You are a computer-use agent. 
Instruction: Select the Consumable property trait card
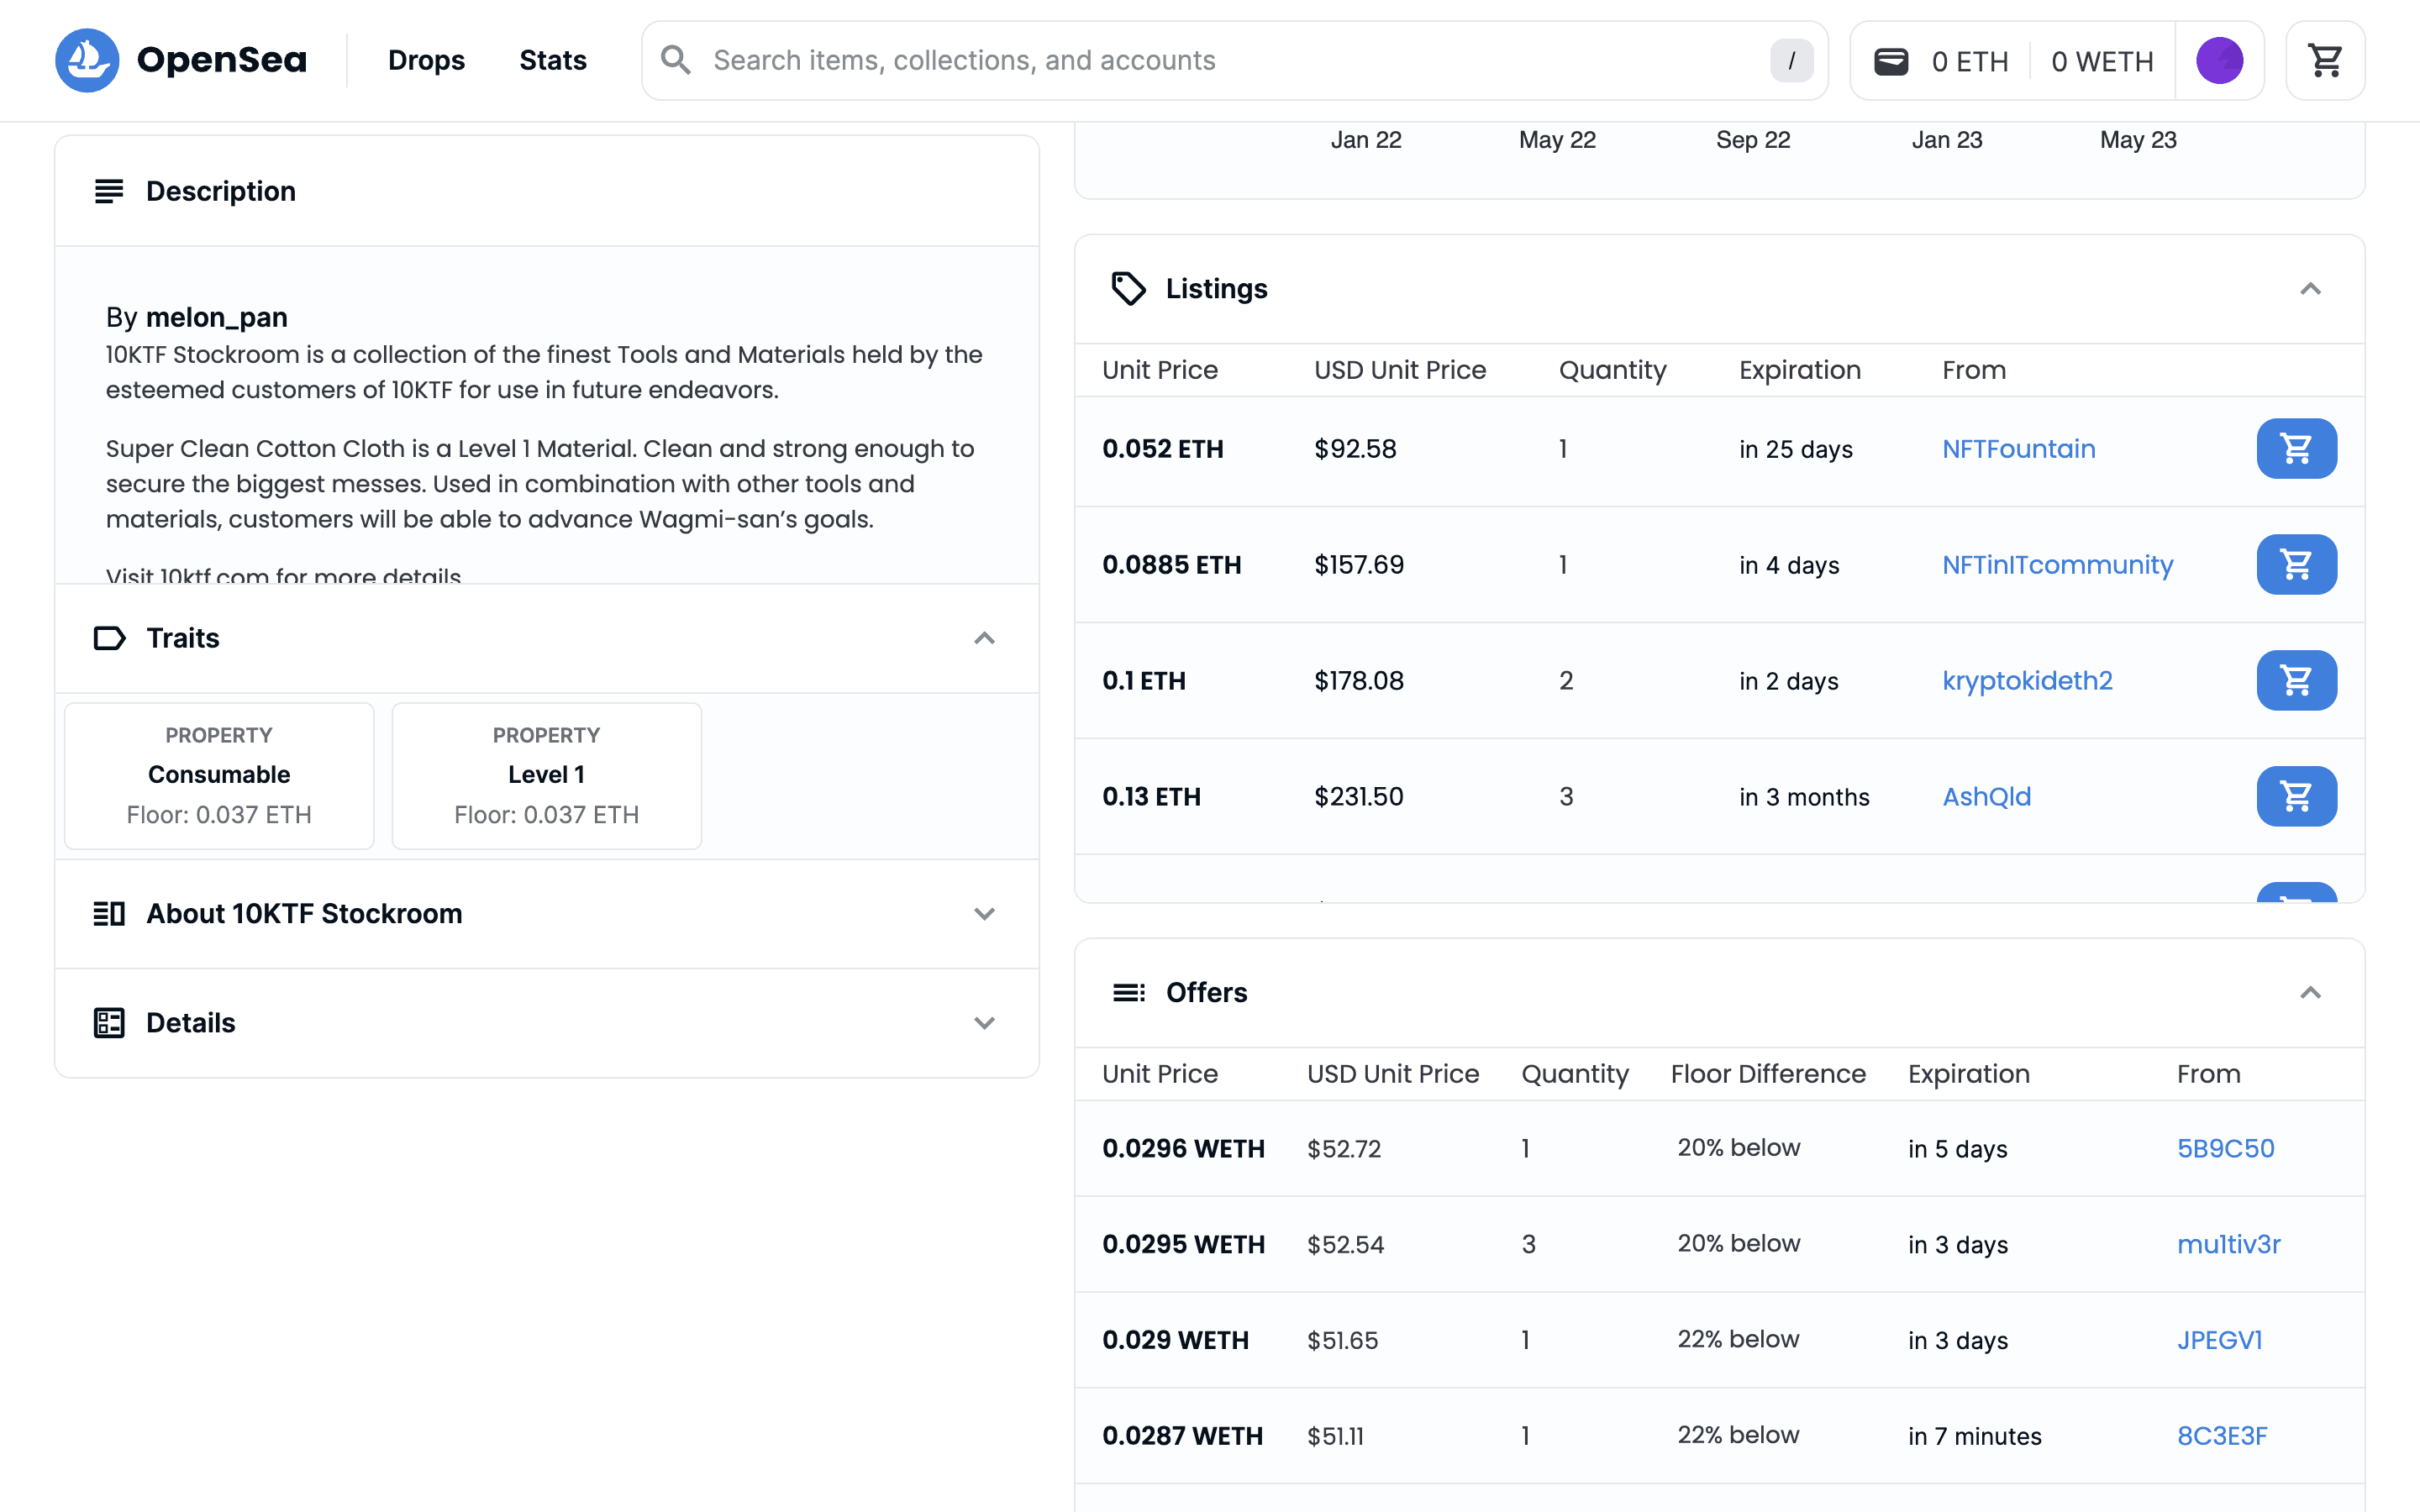point(219,775)
